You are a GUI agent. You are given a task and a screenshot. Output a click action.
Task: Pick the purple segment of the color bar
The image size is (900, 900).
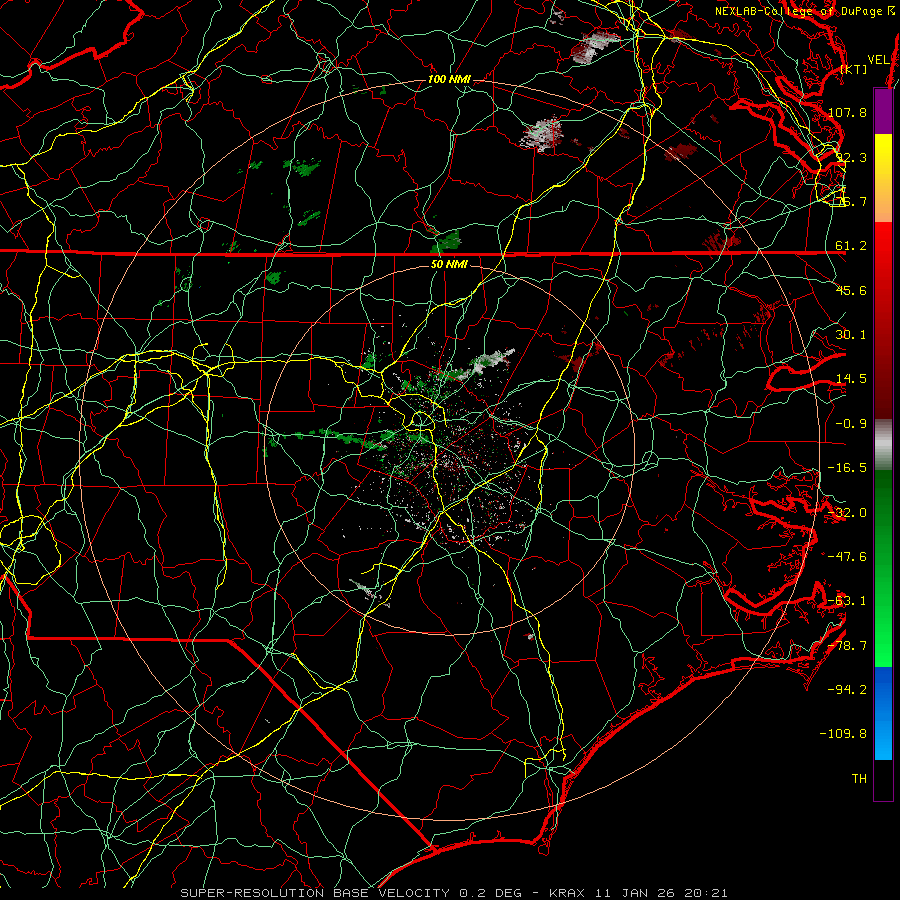coord(883,111)
